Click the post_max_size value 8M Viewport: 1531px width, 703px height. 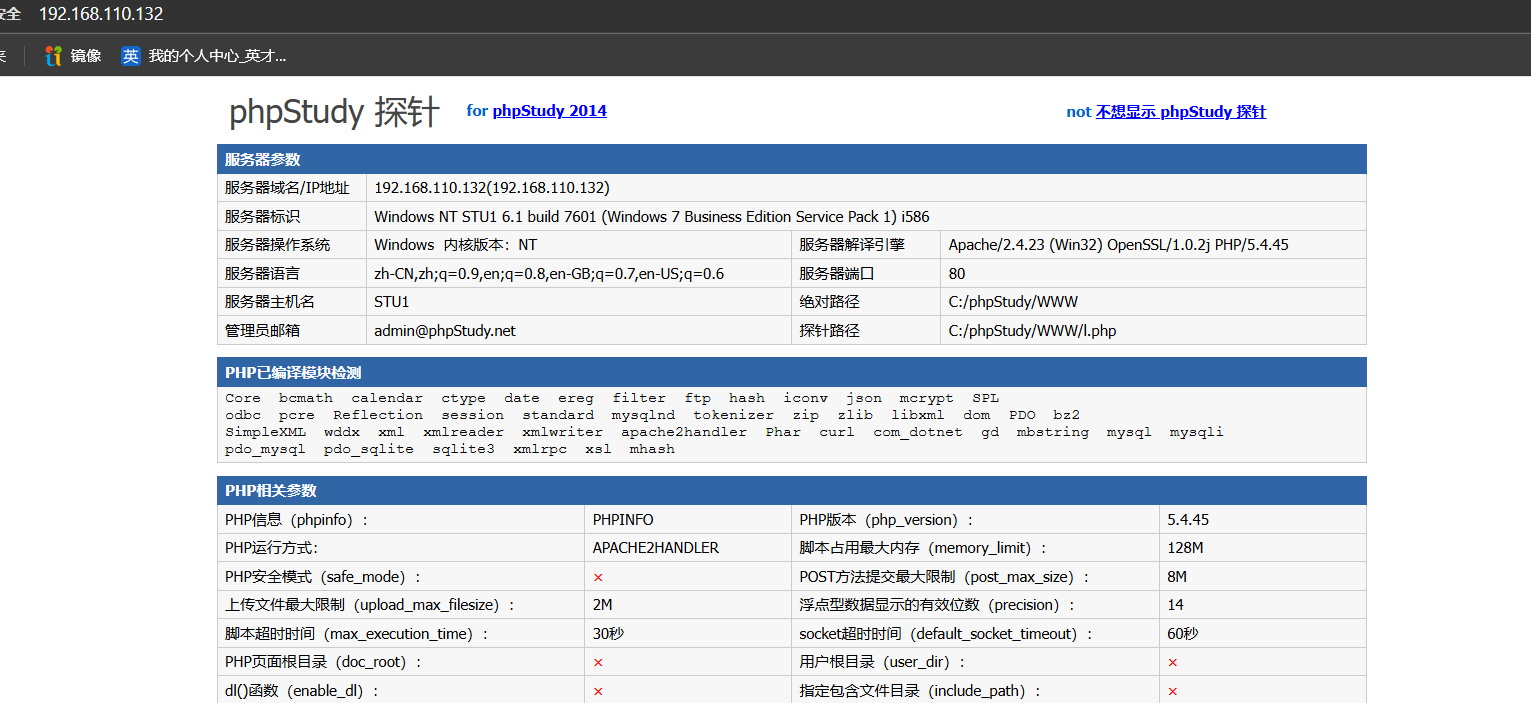point(1177,577)
